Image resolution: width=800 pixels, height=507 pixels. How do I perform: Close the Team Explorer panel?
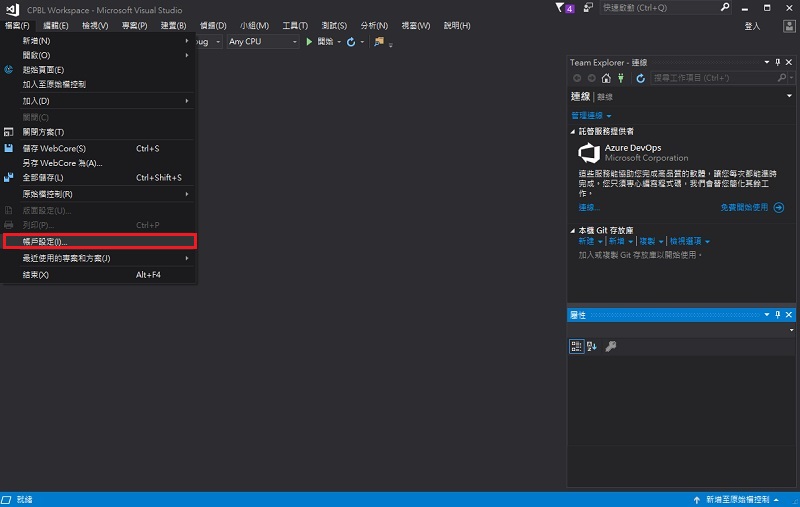[x=789, y=62]
